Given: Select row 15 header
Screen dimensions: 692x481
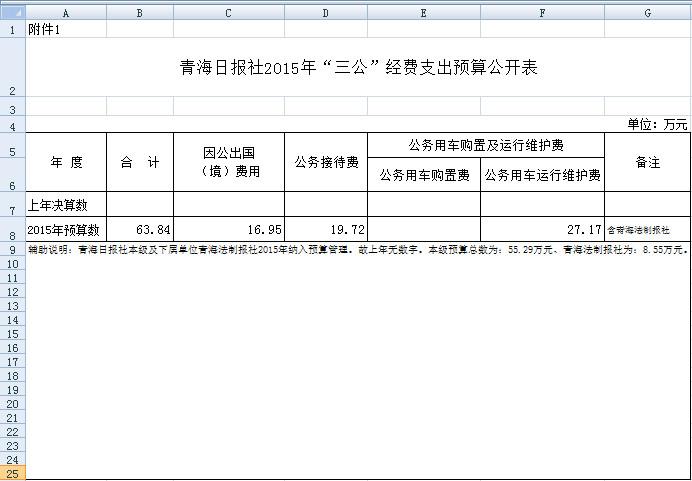Looking at the screenshot, I should click(13, 334).
